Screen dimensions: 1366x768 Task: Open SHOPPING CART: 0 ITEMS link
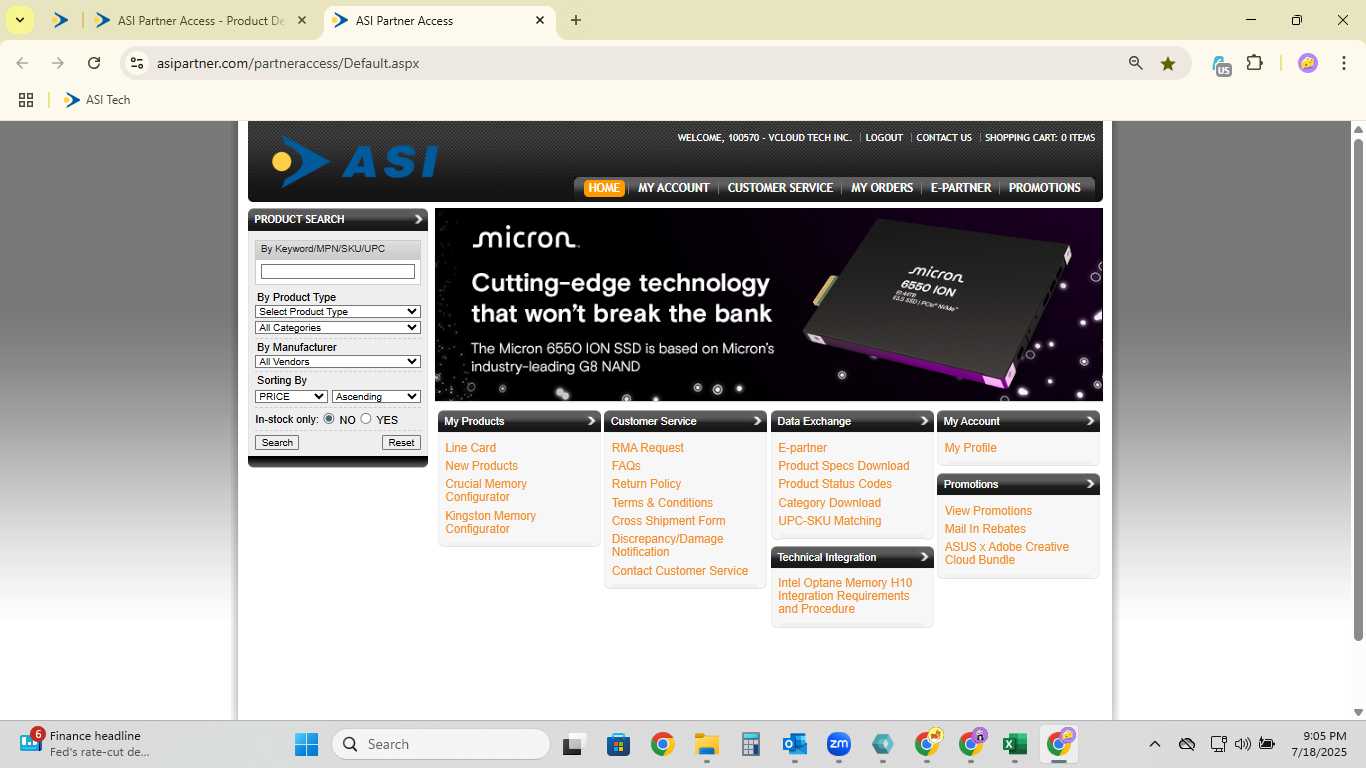click(1040, 138)
